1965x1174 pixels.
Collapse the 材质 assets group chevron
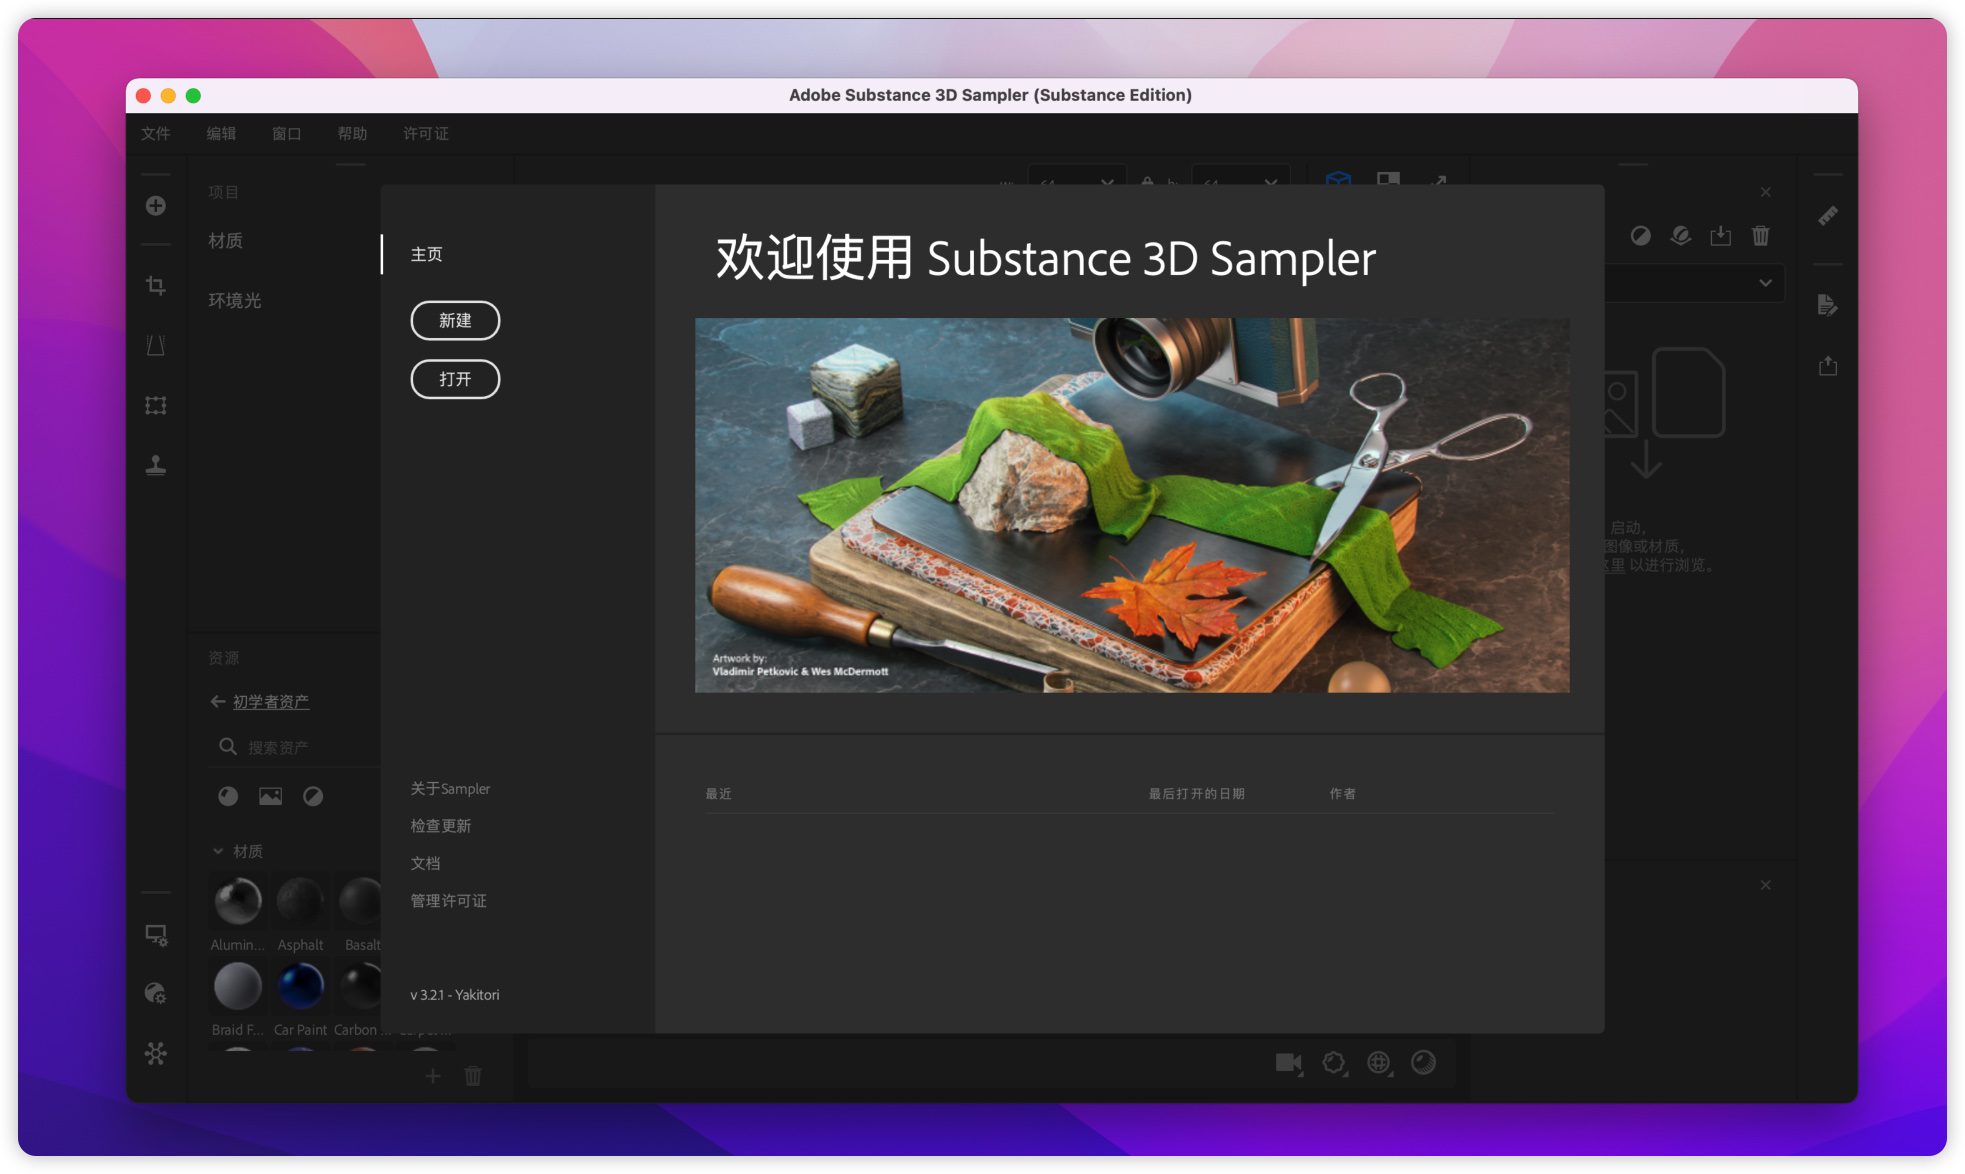pyautogui.click(x=218, y=851)
